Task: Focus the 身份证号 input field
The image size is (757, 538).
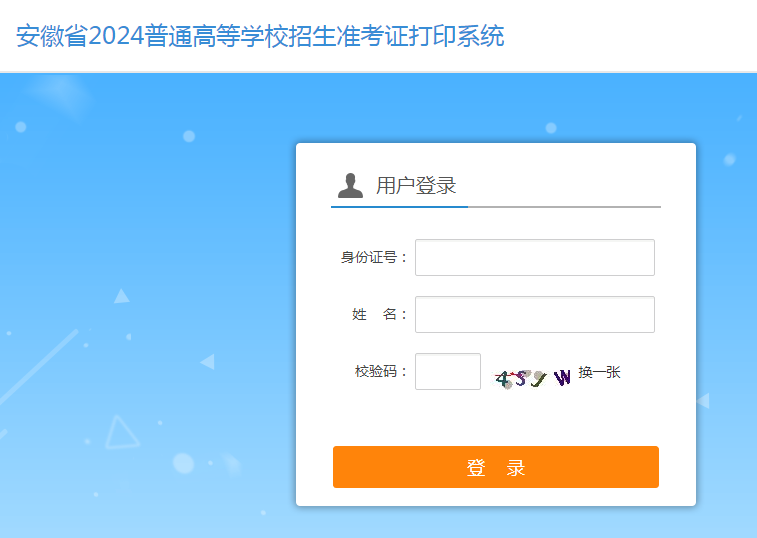Action: 534,257
